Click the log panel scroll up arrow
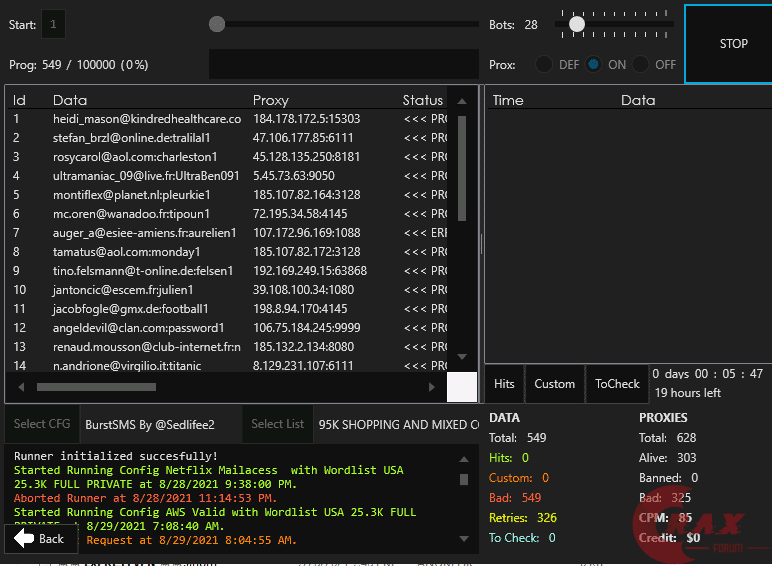This screenshot has height=566, width=772. click(464, 460)
